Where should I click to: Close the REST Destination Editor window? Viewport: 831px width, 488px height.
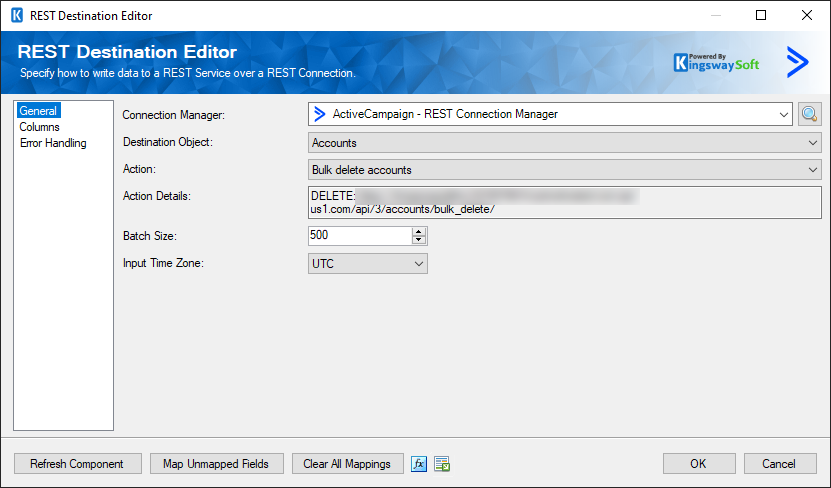(x=807, y=15)
